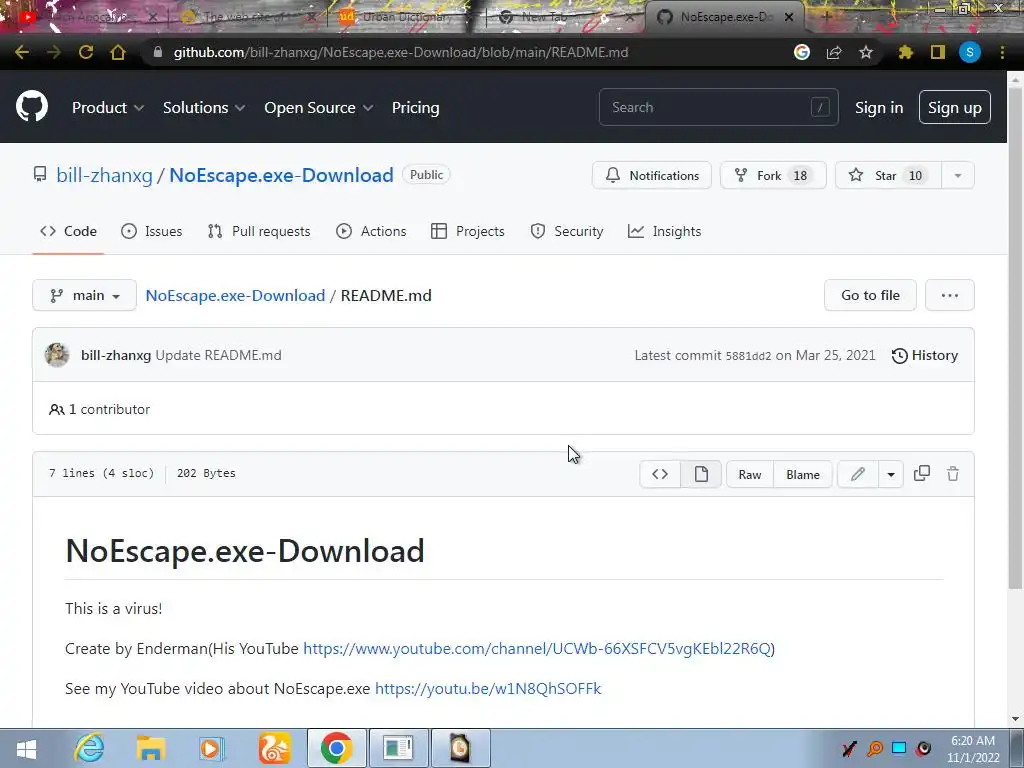Open File Explorer from the taskbar
This screenshot has height=768, width=1024.
click(x=150, y=748)
